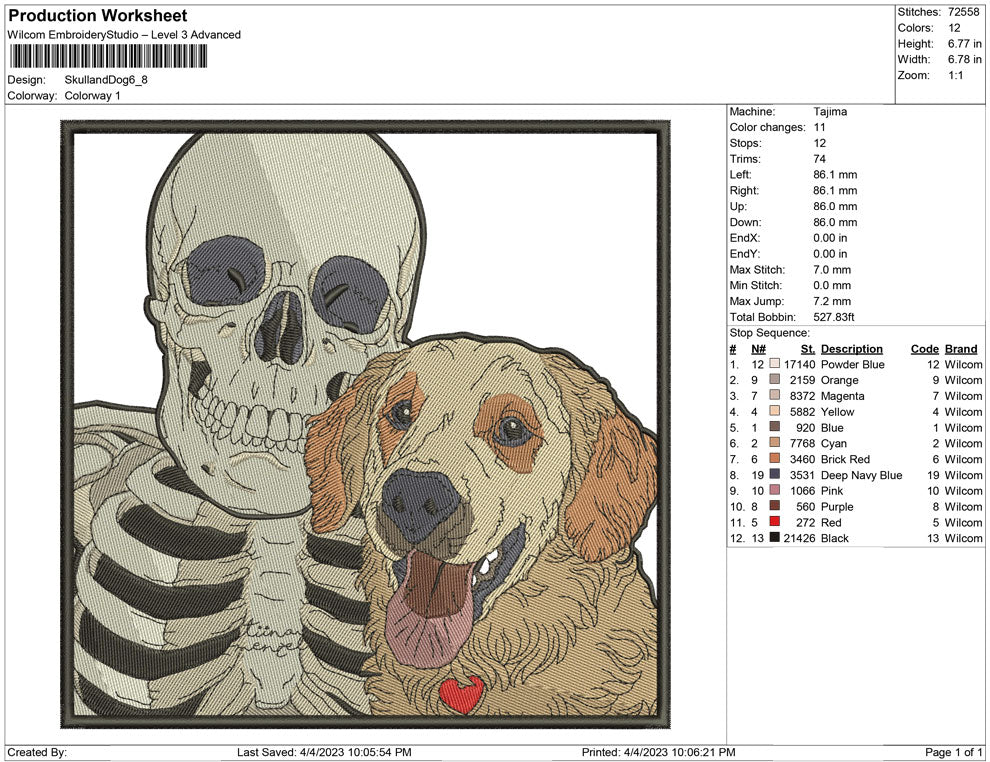Click the Production Worksheet title

click(x=97, y=16)
